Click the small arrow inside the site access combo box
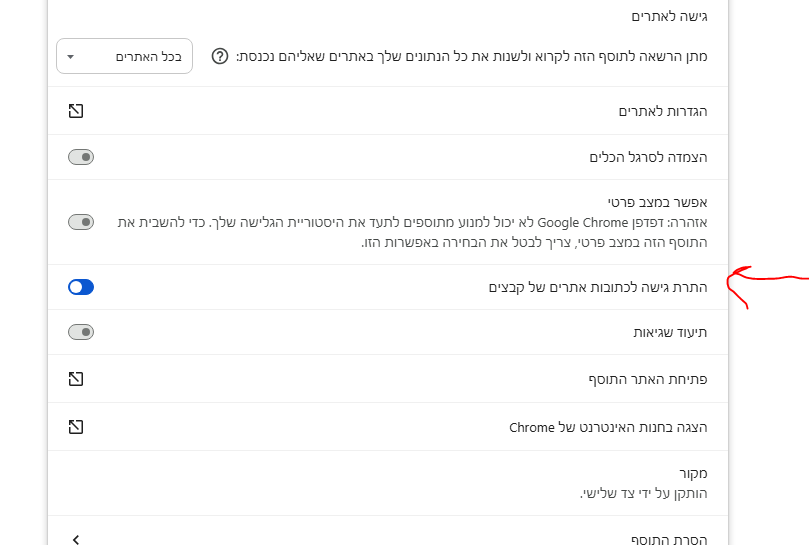 (x=70, y=56)
